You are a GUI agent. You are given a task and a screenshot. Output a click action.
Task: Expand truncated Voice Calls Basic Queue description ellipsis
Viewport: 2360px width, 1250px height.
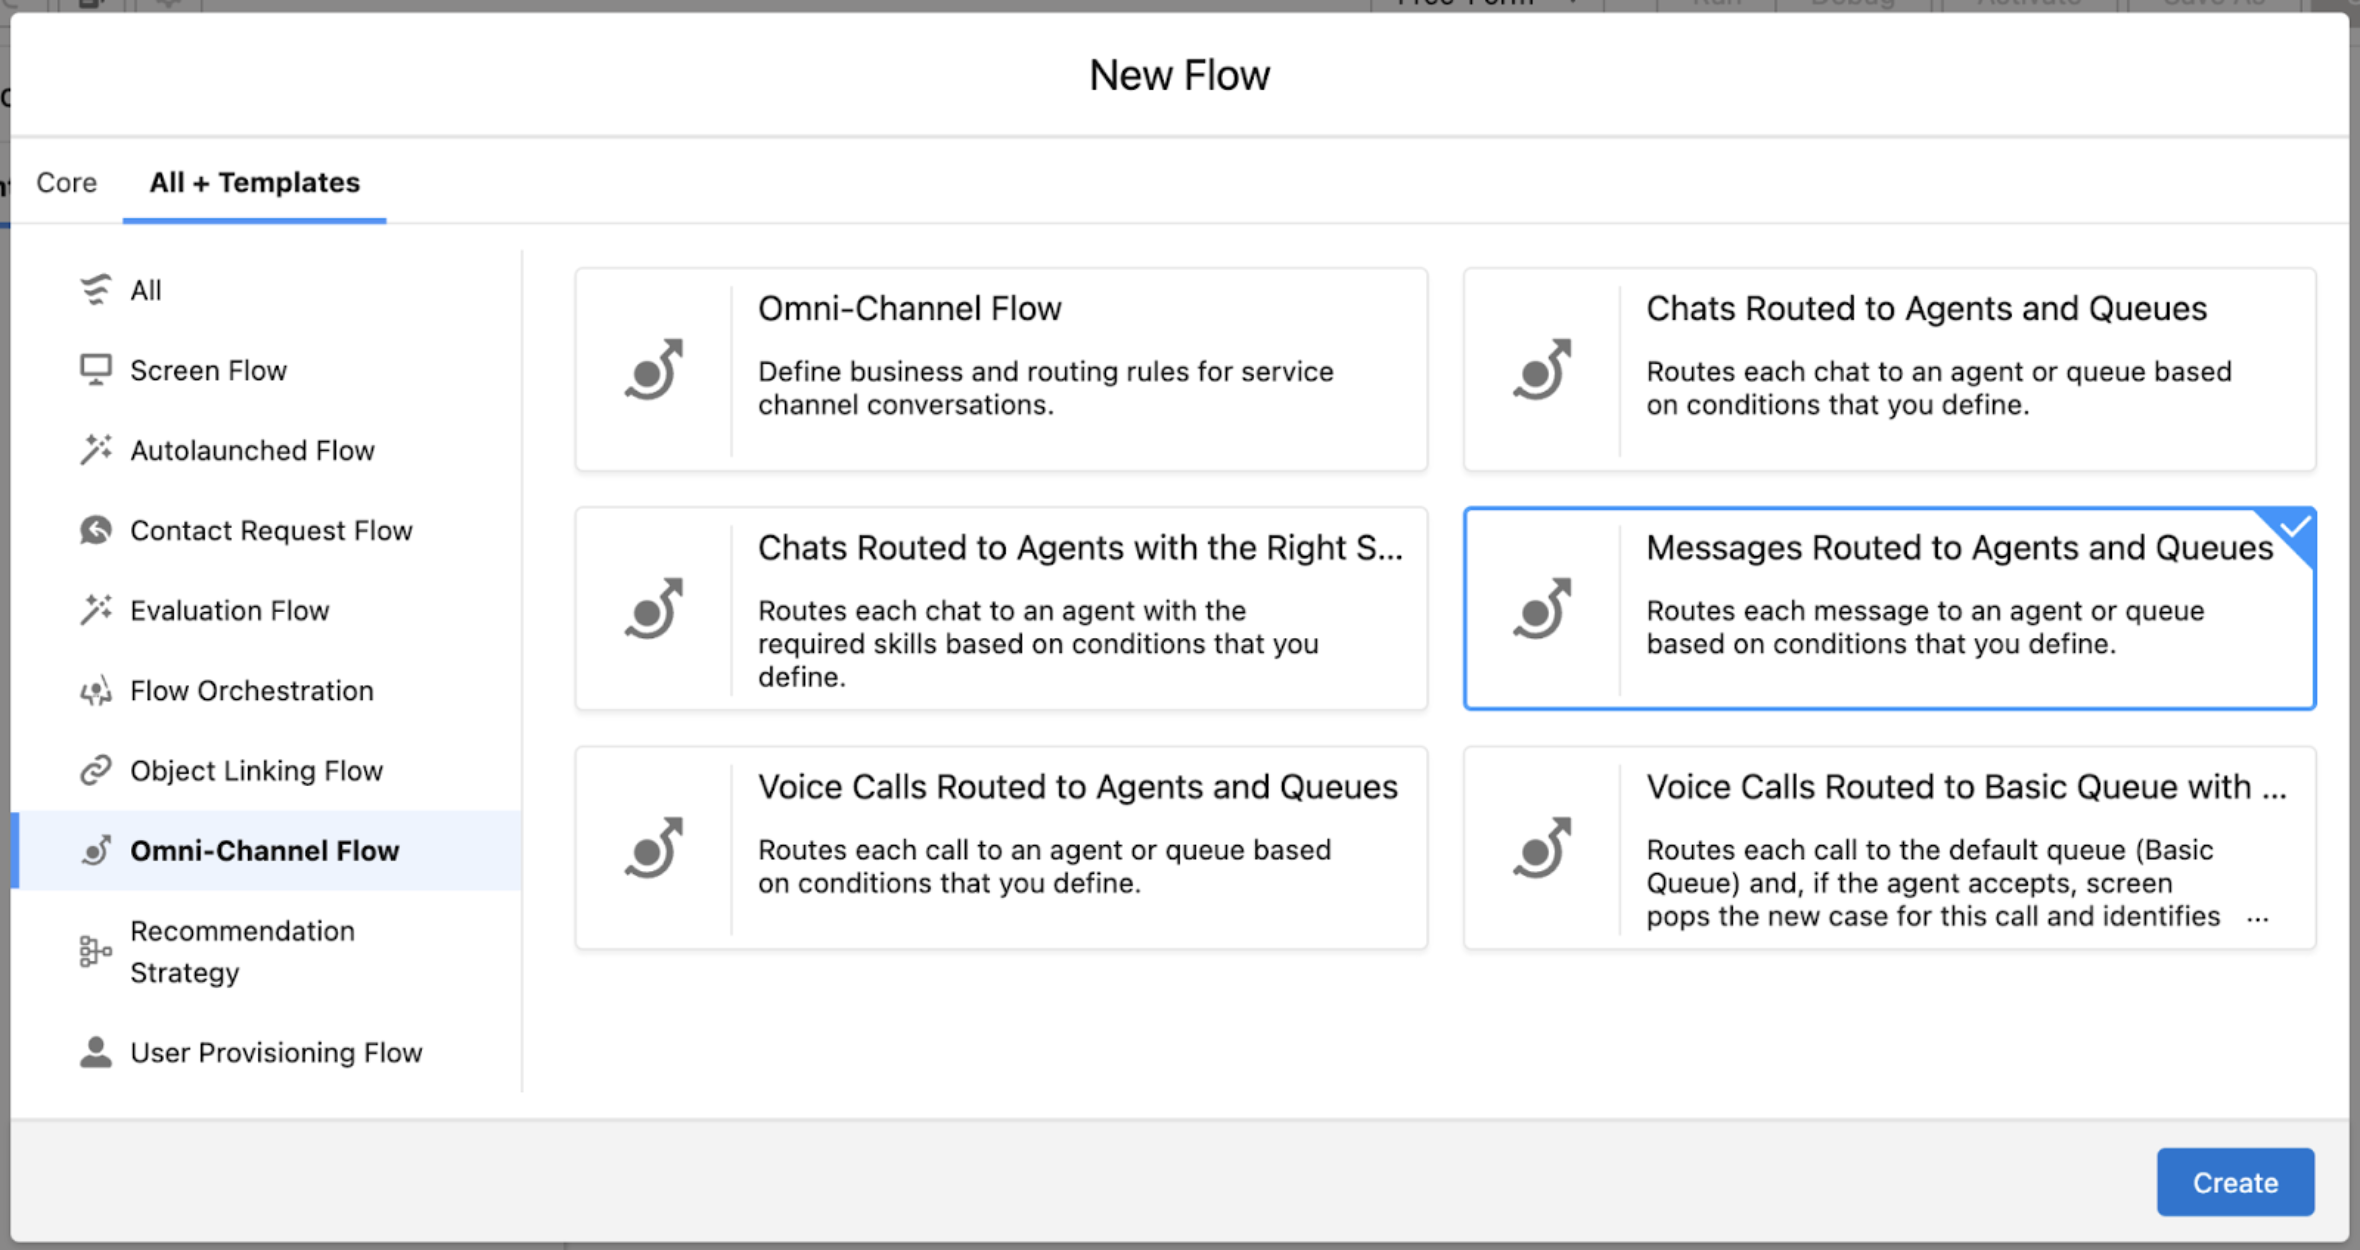(2257, 918)
